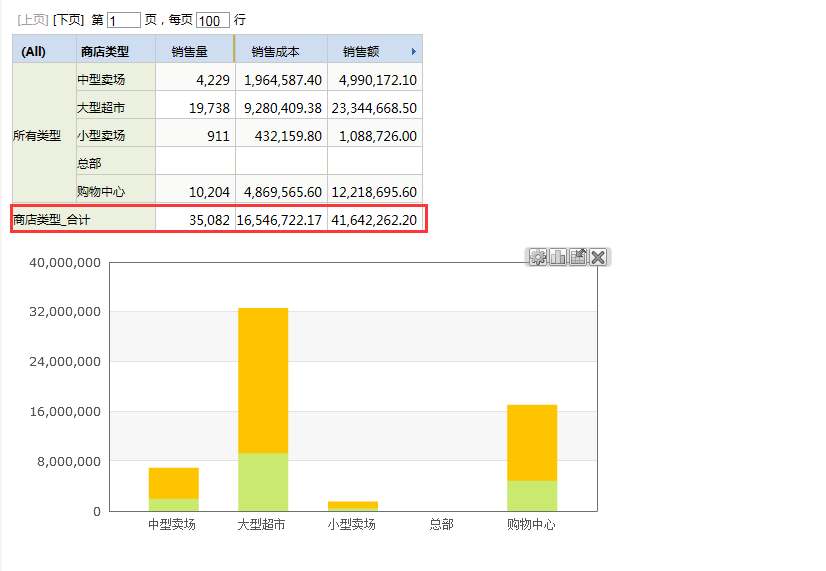This screenshot has width=826, height=571.
Task: Click 大型超市 label on chart axis
Action: pyautogui.click(x=261, y=525)
